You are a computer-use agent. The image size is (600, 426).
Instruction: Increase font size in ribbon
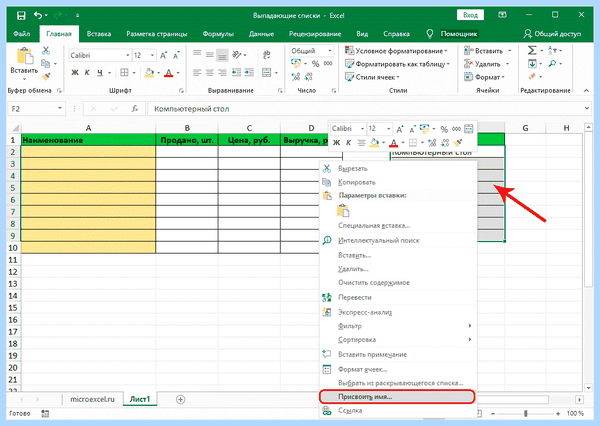pos(163,55)
